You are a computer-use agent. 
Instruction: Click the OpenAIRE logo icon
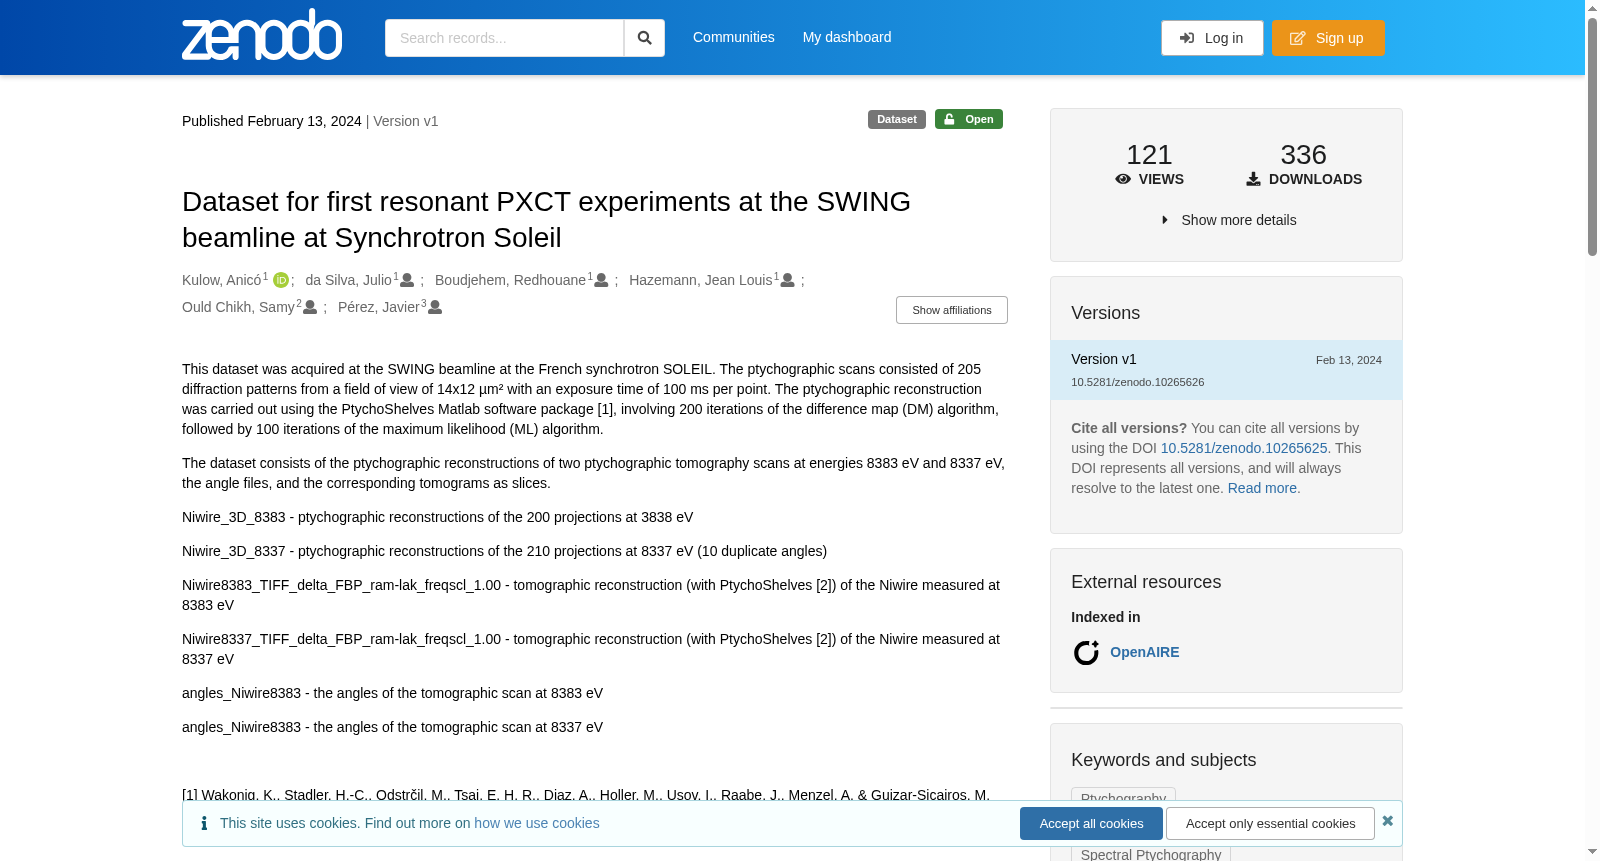(x=1086, y=653)
